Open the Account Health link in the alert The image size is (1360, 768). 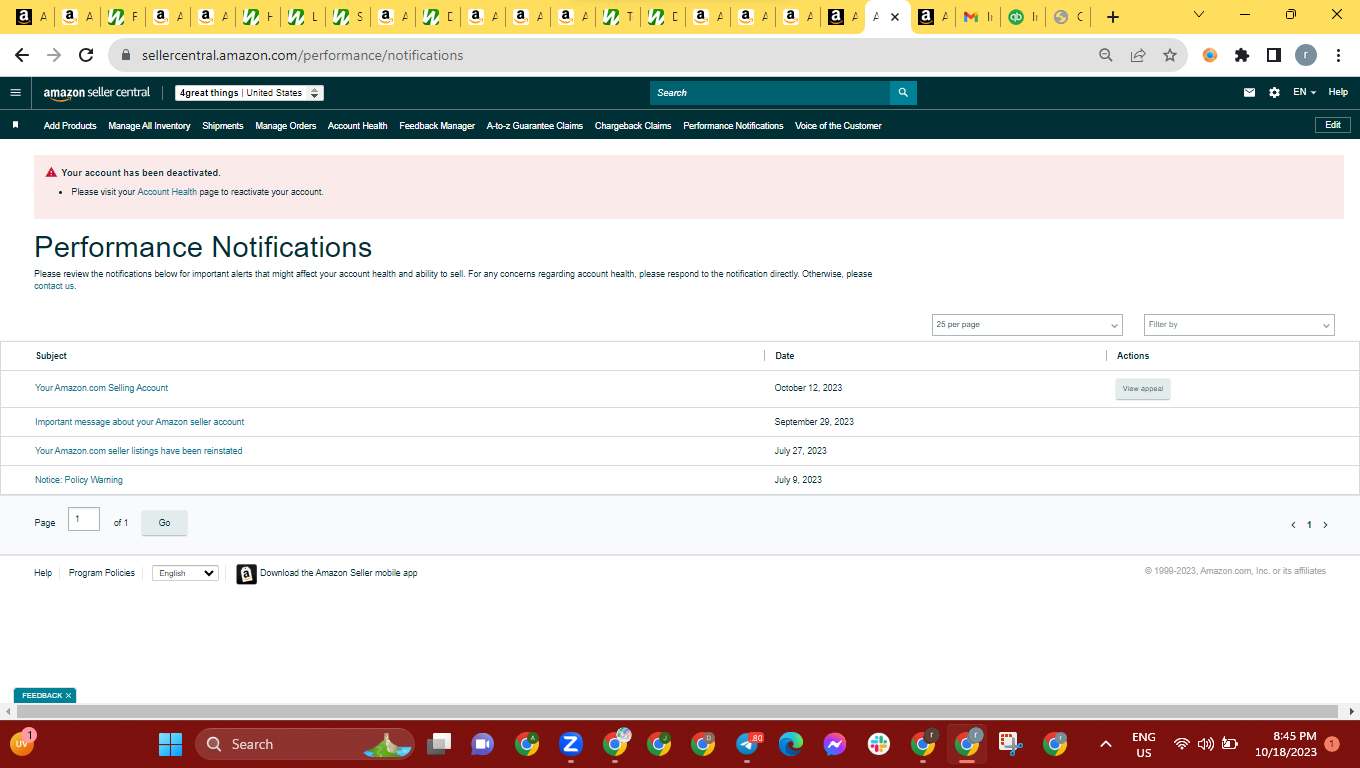point(167,192)
